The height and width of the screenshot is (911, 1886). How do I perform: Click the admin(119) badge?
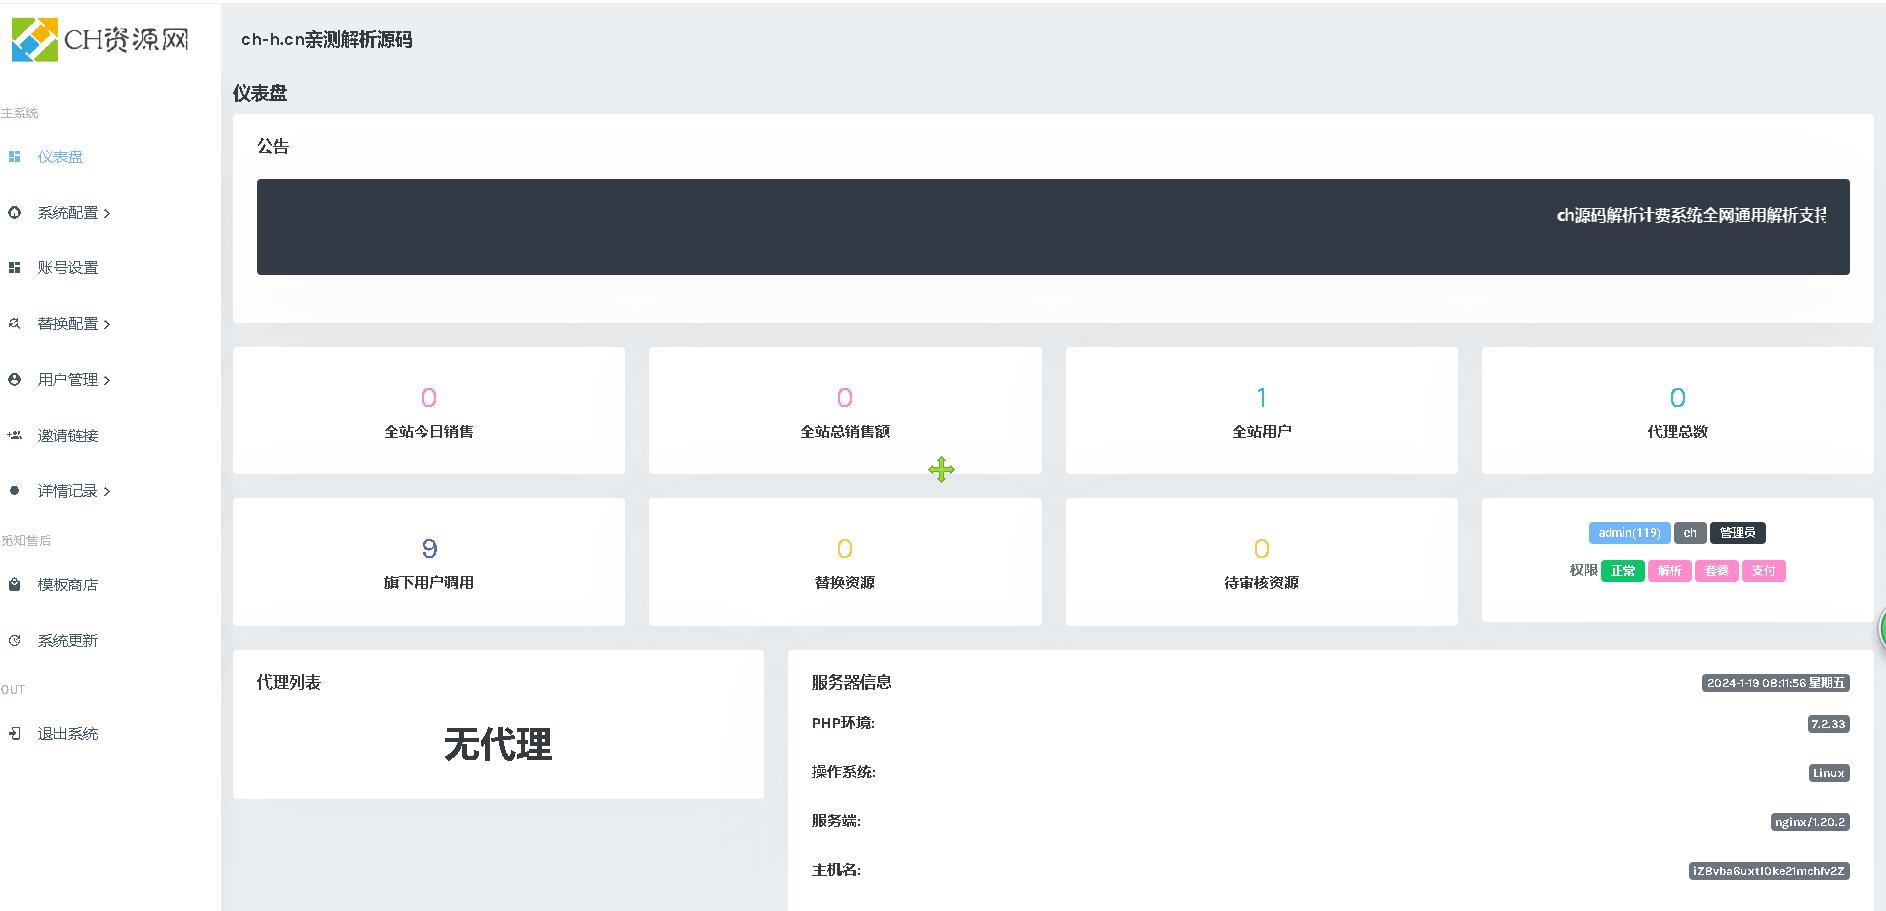pos(1629,533)
